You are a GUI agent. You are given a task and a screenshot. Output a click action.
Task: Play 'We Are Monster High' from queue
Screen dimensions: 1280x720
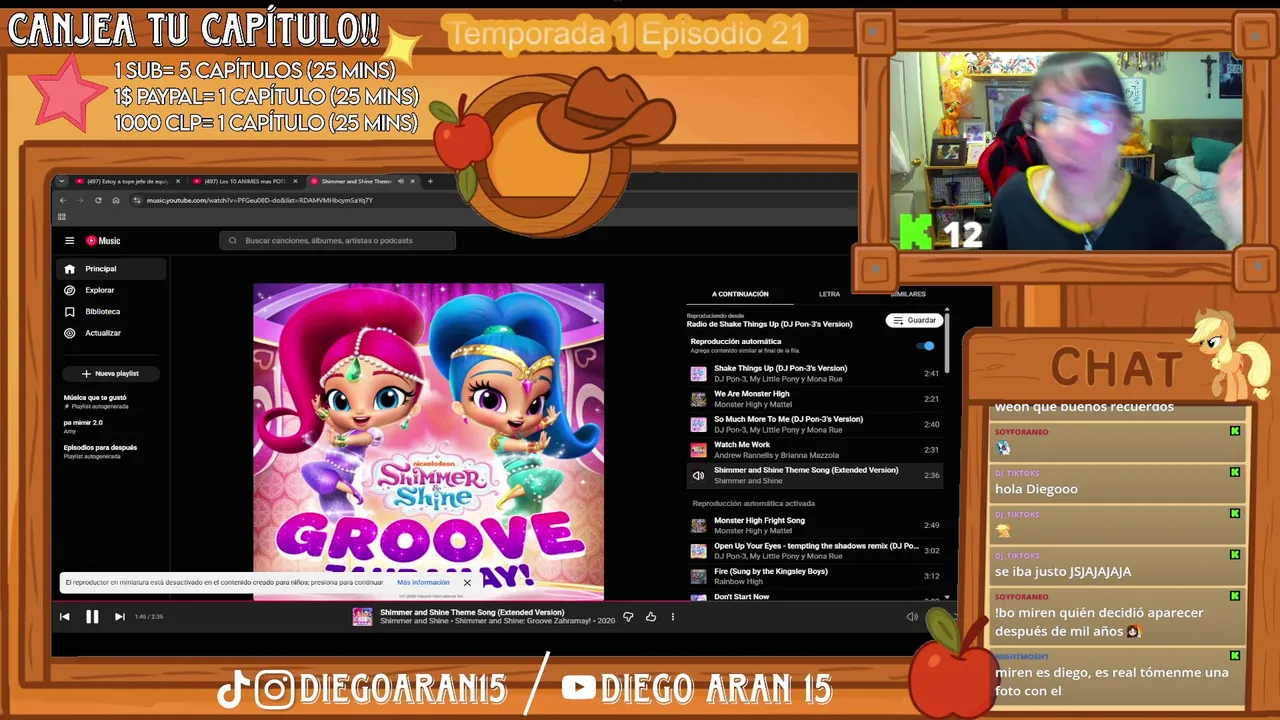point(815,399)
